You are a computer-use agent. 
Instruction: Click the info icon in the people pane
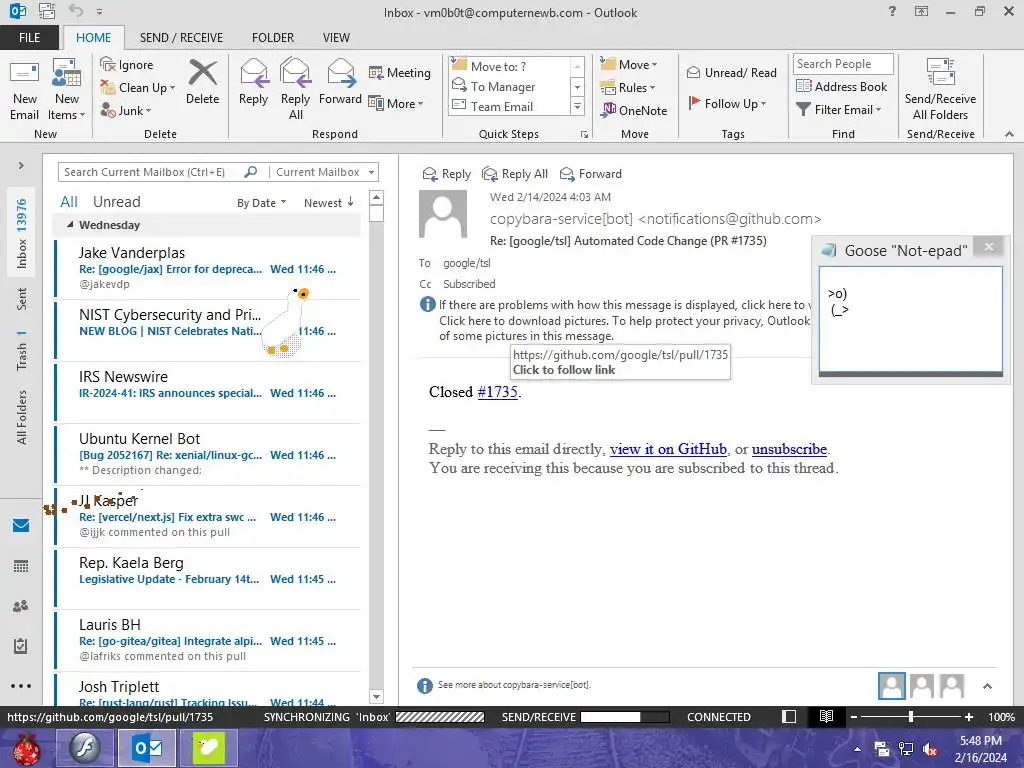[x=424, y=685]
